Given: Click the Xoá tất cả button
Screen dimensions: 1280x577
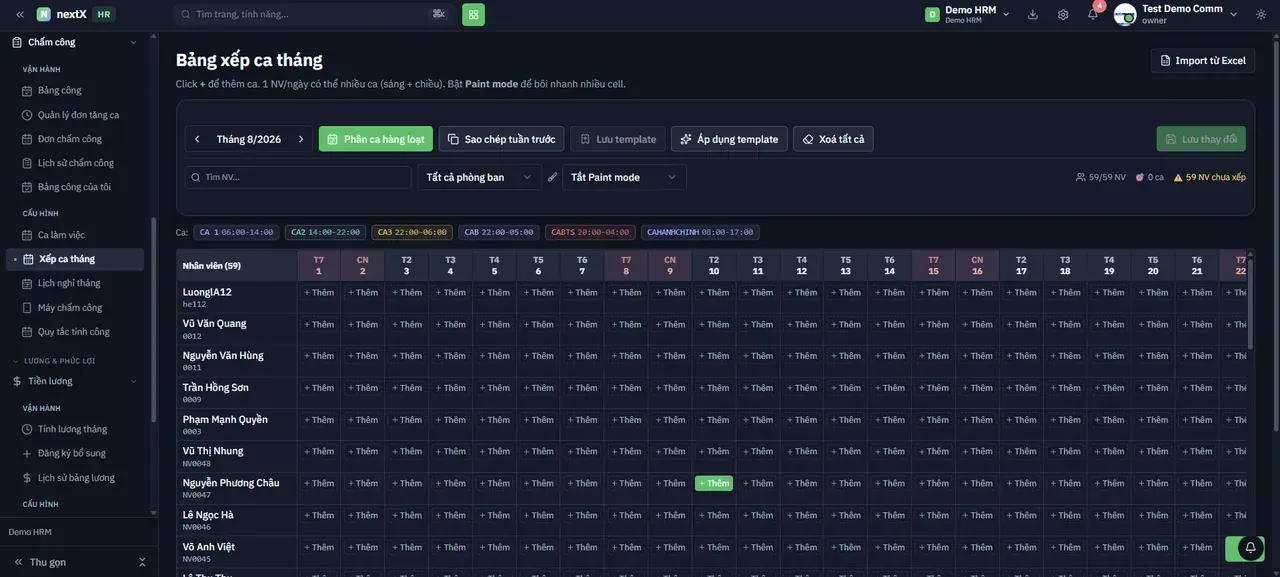Looking at the screenshot, I should coord(833,139).
